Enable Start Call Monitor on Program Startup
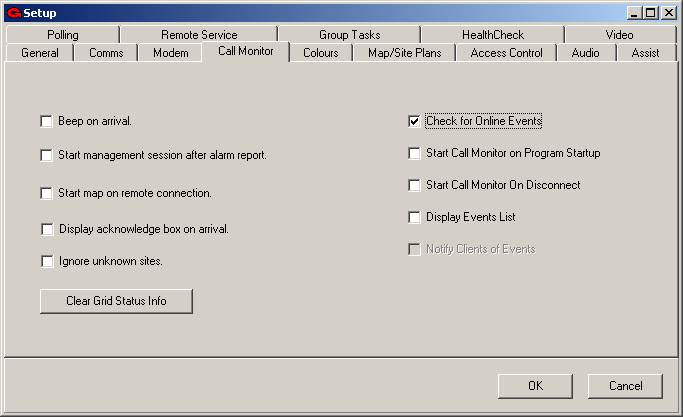Viewport: 683px width, 417px height. pos(414,154)
